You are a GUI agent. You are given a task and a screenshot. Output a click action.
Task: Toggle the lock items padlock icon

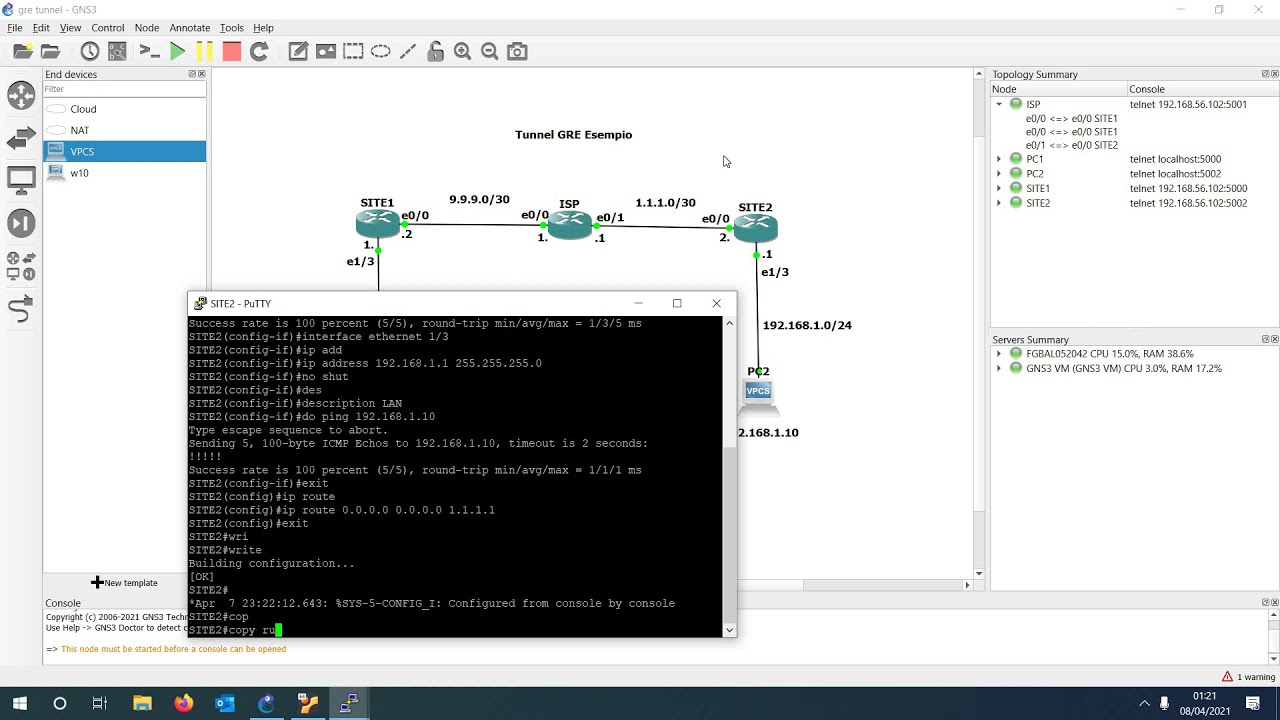pos(435,51)
